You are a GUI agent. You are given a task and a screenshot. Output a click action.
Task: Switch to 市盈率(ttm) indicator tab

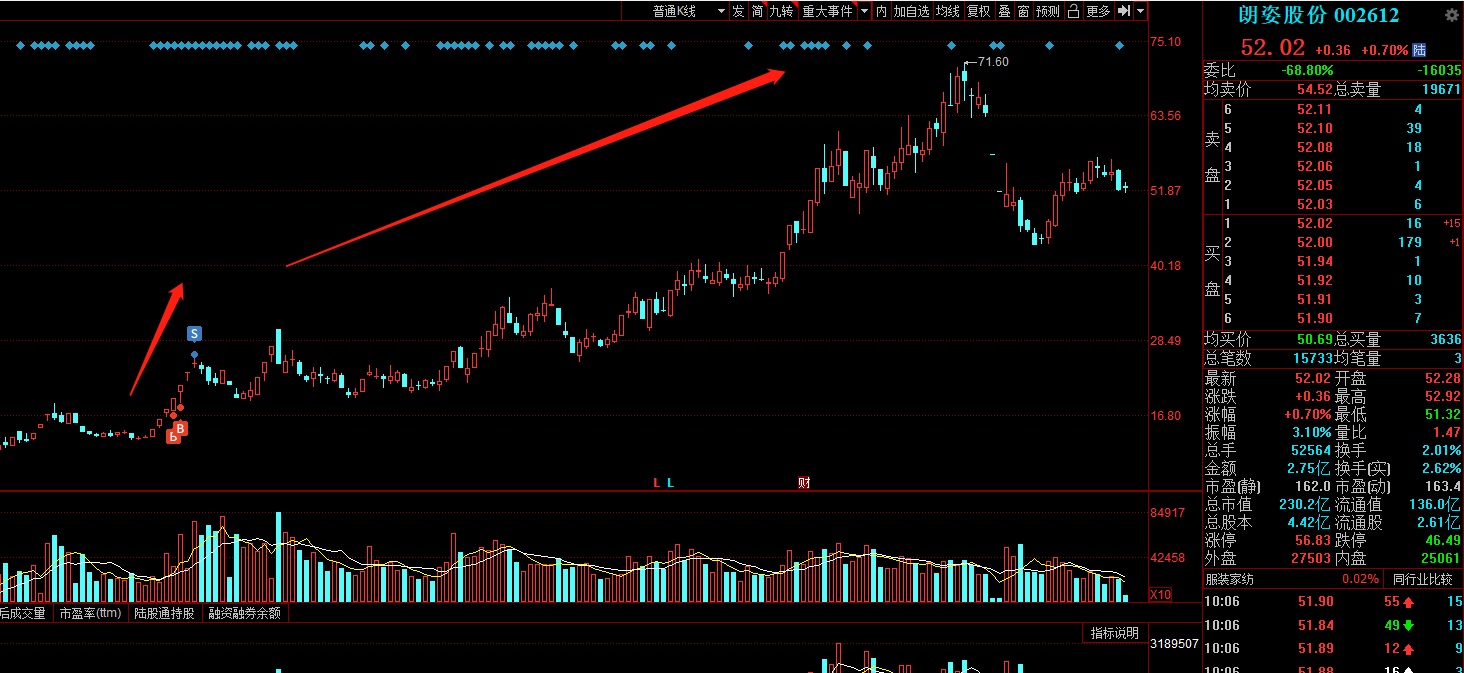pyautogui.click(x=90, y=613)
